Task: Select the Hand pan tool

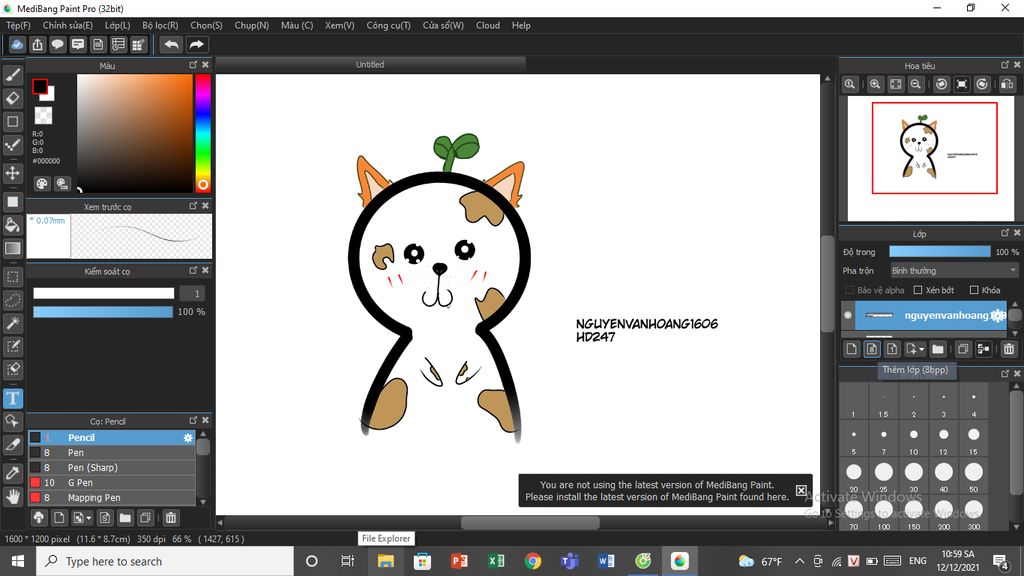Action: (12, 497)
